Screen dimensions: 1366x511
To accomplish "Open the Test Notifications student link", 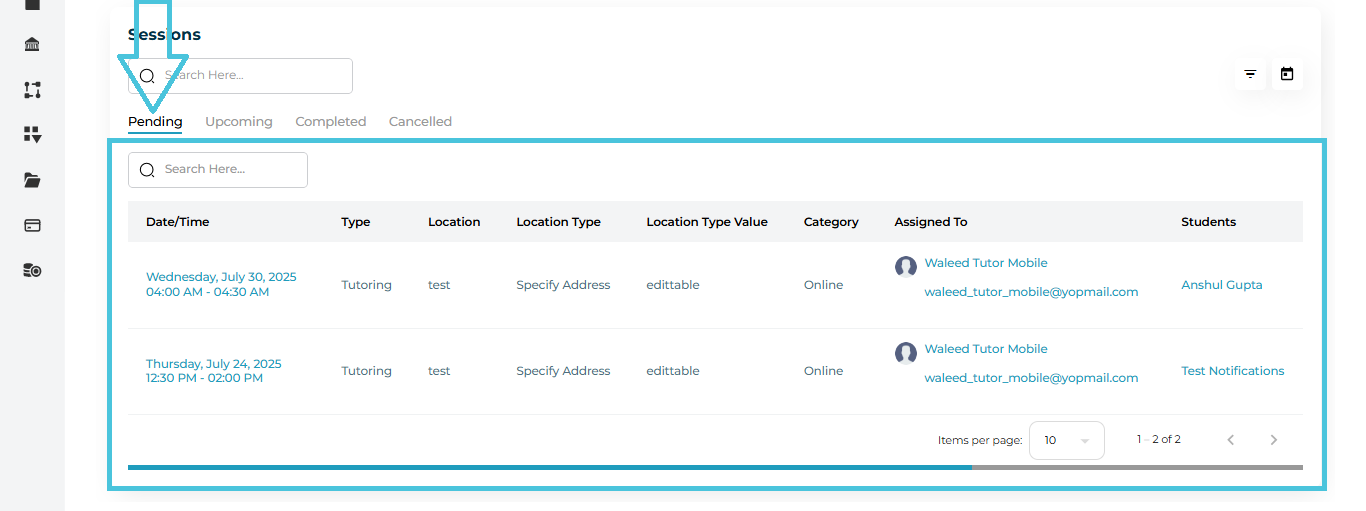I will click(x=1232, y=371).
